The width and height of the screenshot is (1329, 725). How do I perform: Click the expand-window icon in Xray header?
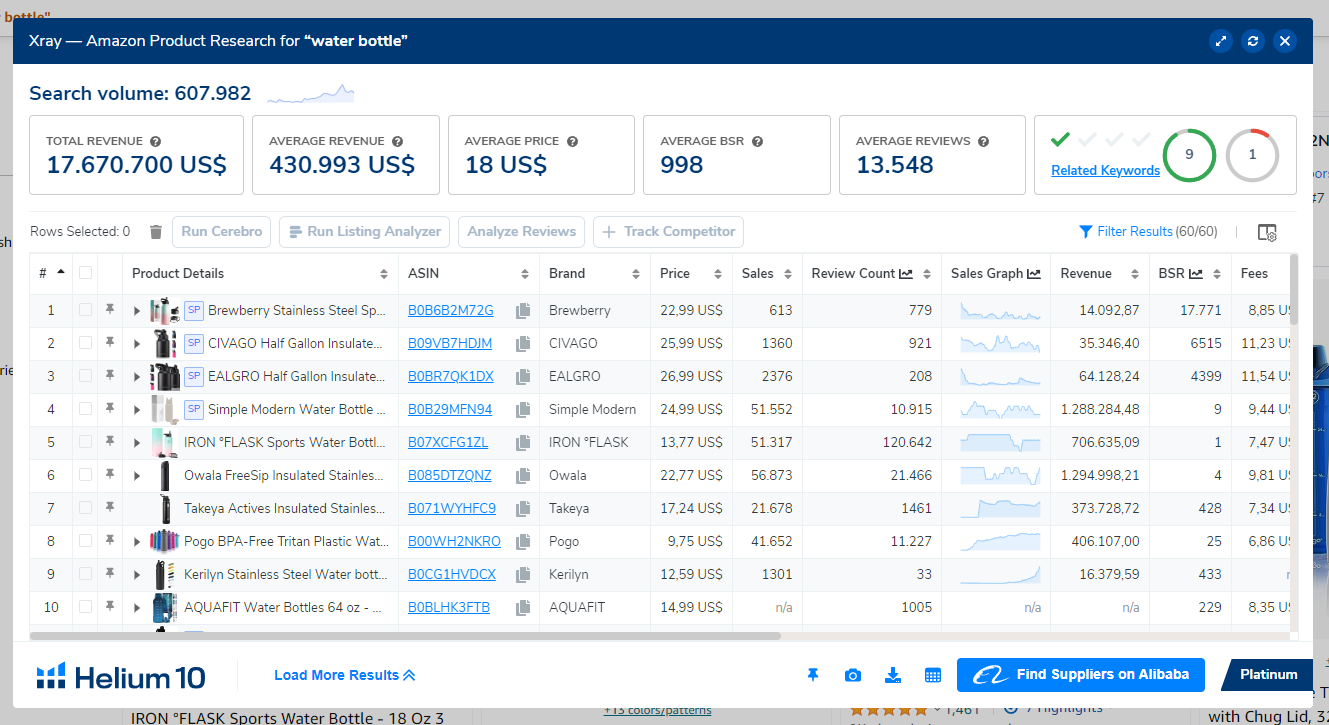[1220, 41]
